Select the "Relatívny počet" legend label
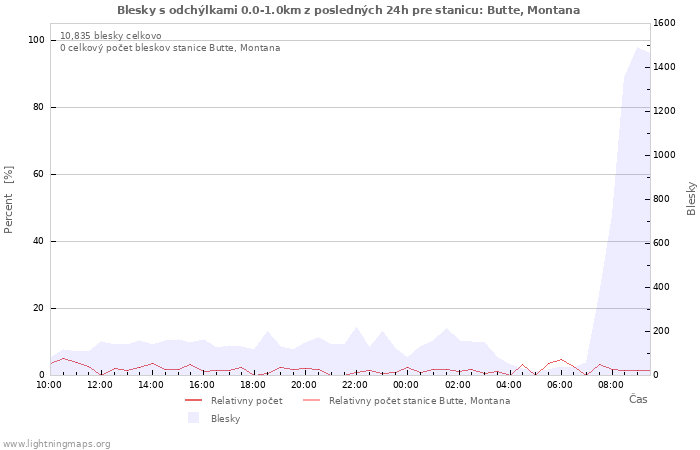 pyautogui.click(x=246, y=401)
